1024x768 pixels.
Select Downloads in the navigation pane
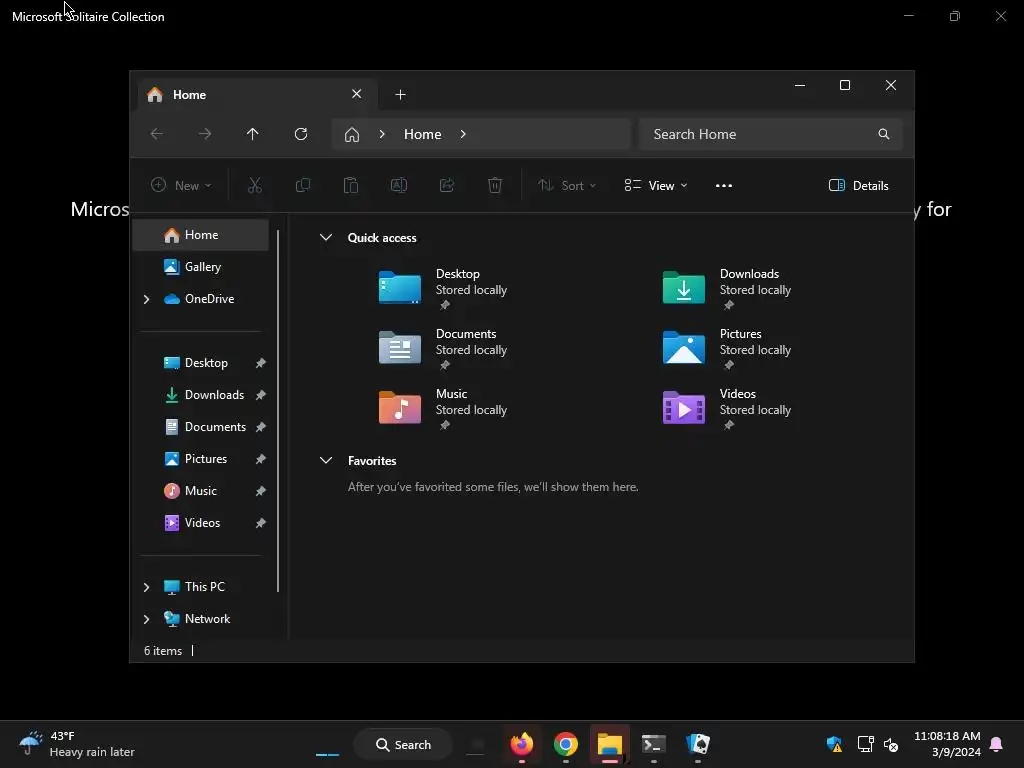[200, 395]
